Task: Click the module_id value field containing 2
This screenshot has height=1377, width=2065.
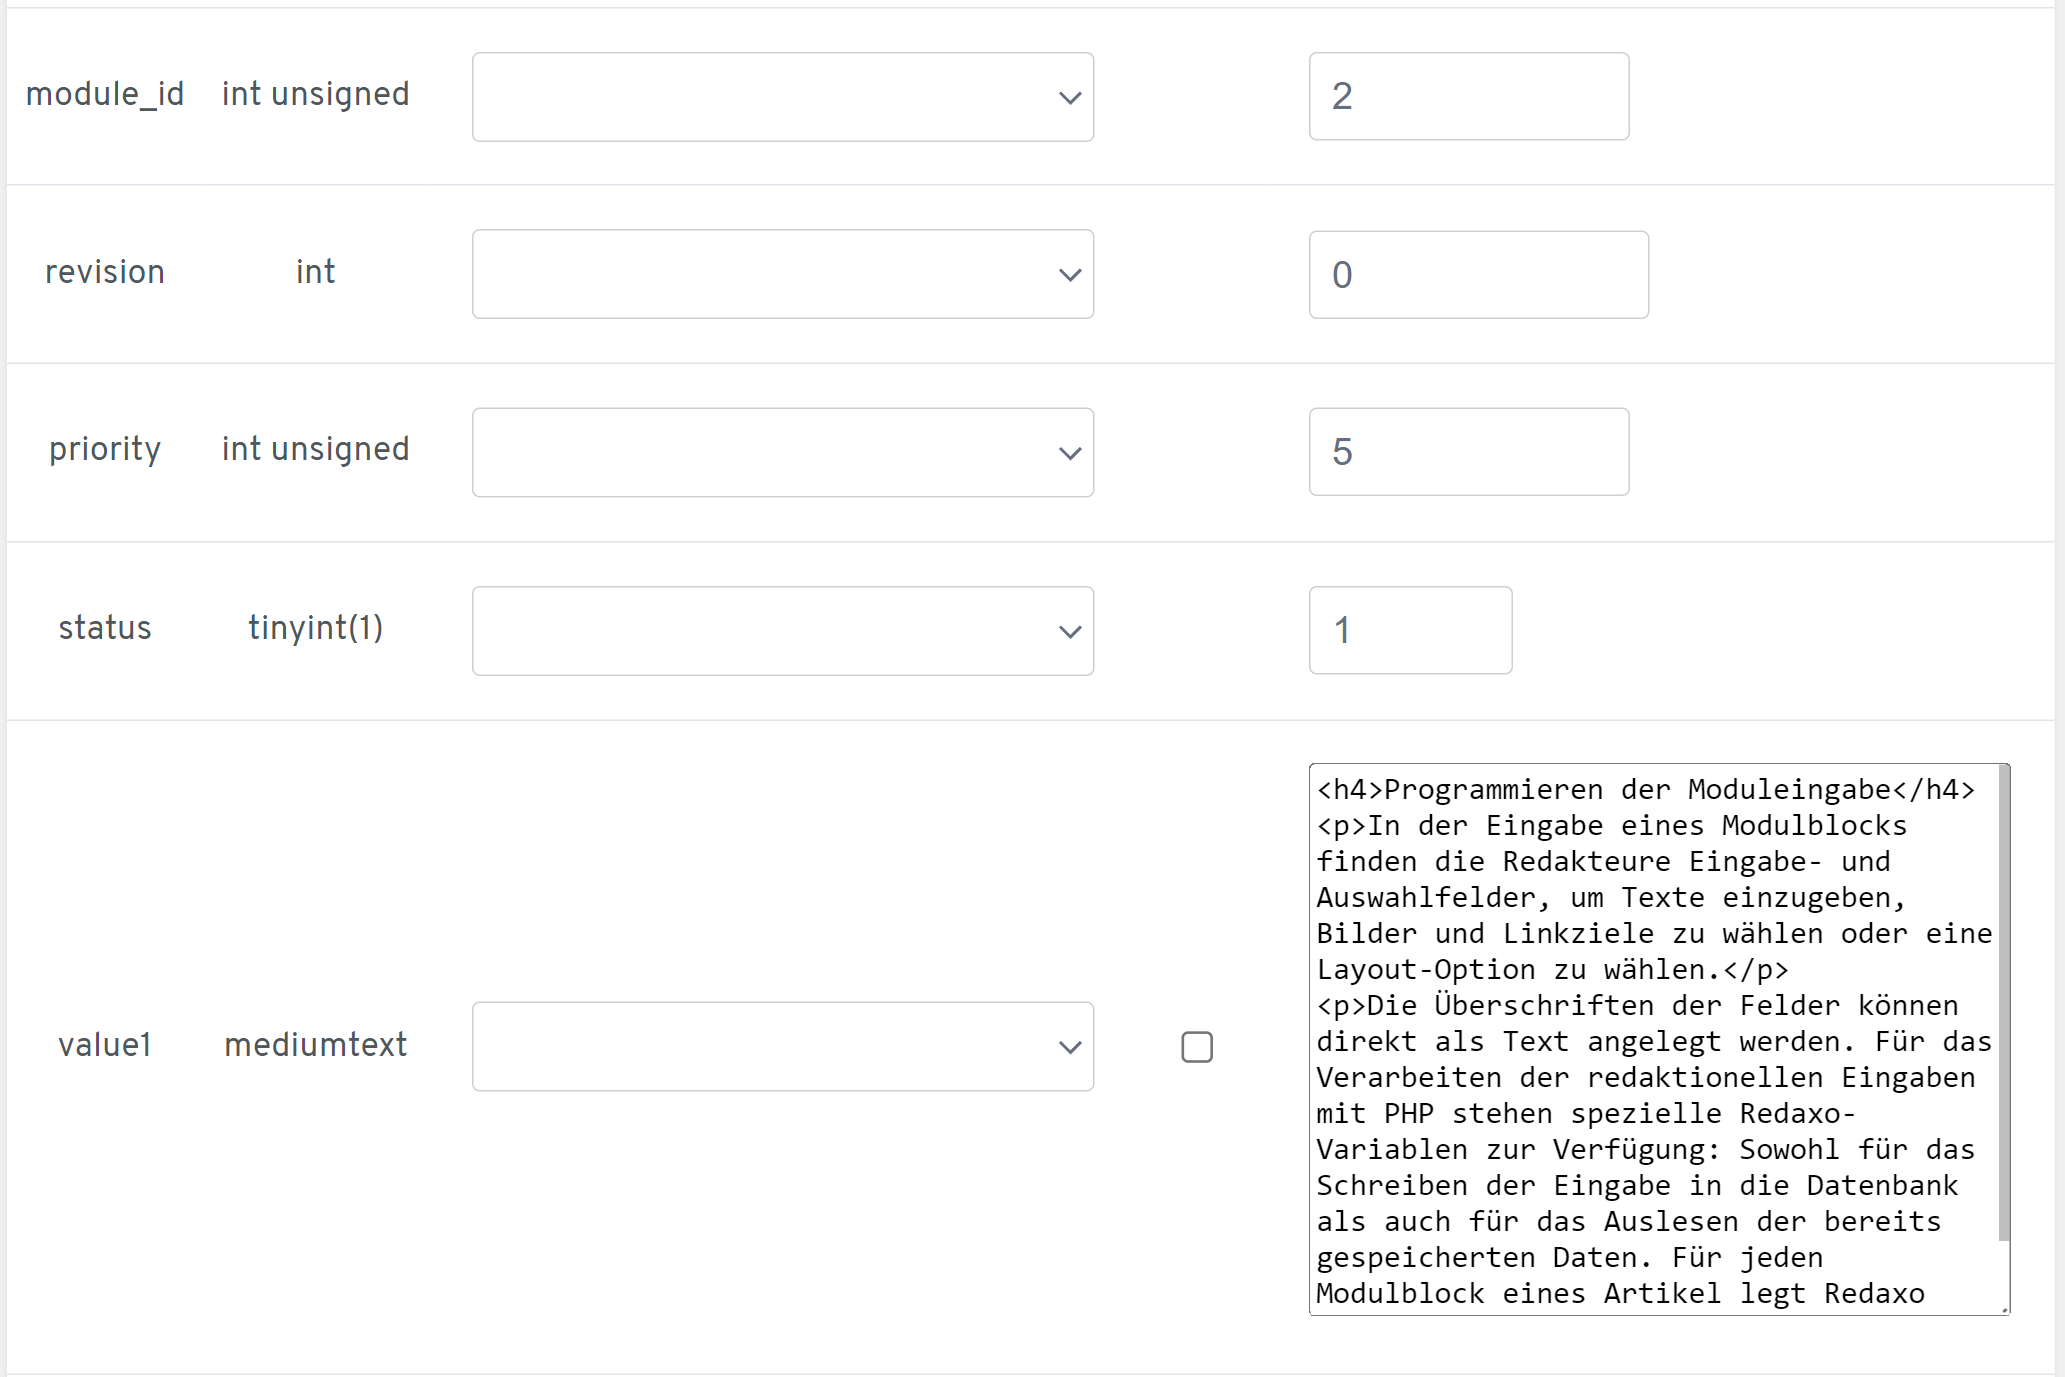Action: point(1468,96)
